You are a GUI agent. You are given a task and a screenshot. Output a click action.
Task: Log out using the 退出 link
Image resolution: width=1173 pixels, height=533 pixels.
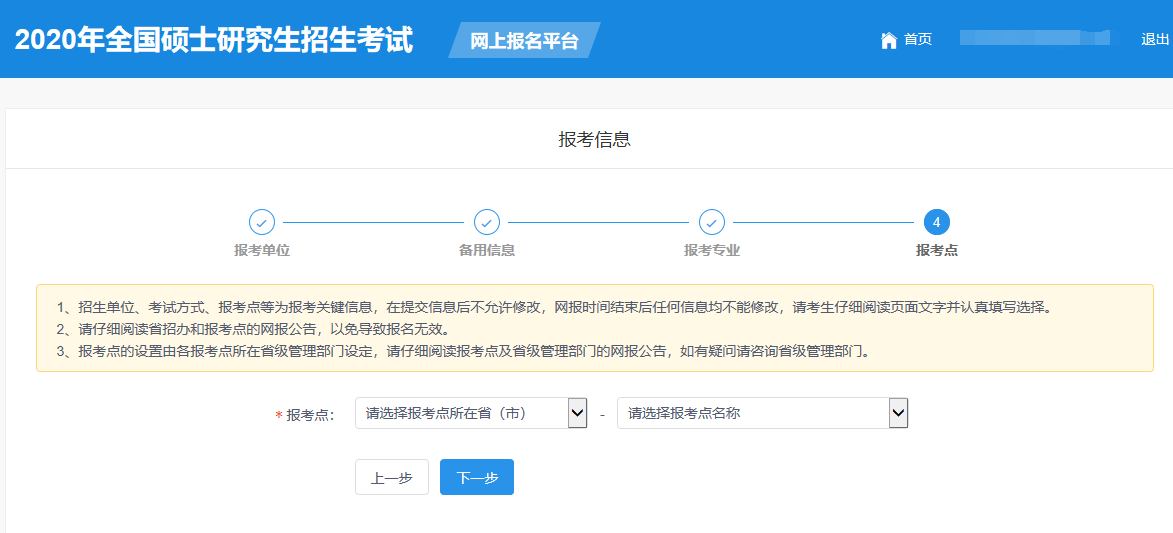click(x=1155, y=40)
